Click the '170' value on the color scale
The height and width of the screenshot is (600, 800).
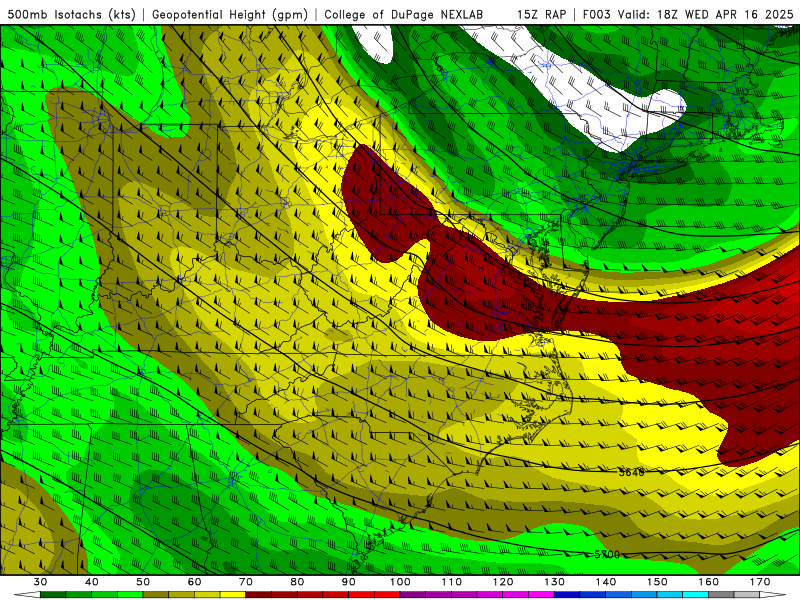point(760,582)
